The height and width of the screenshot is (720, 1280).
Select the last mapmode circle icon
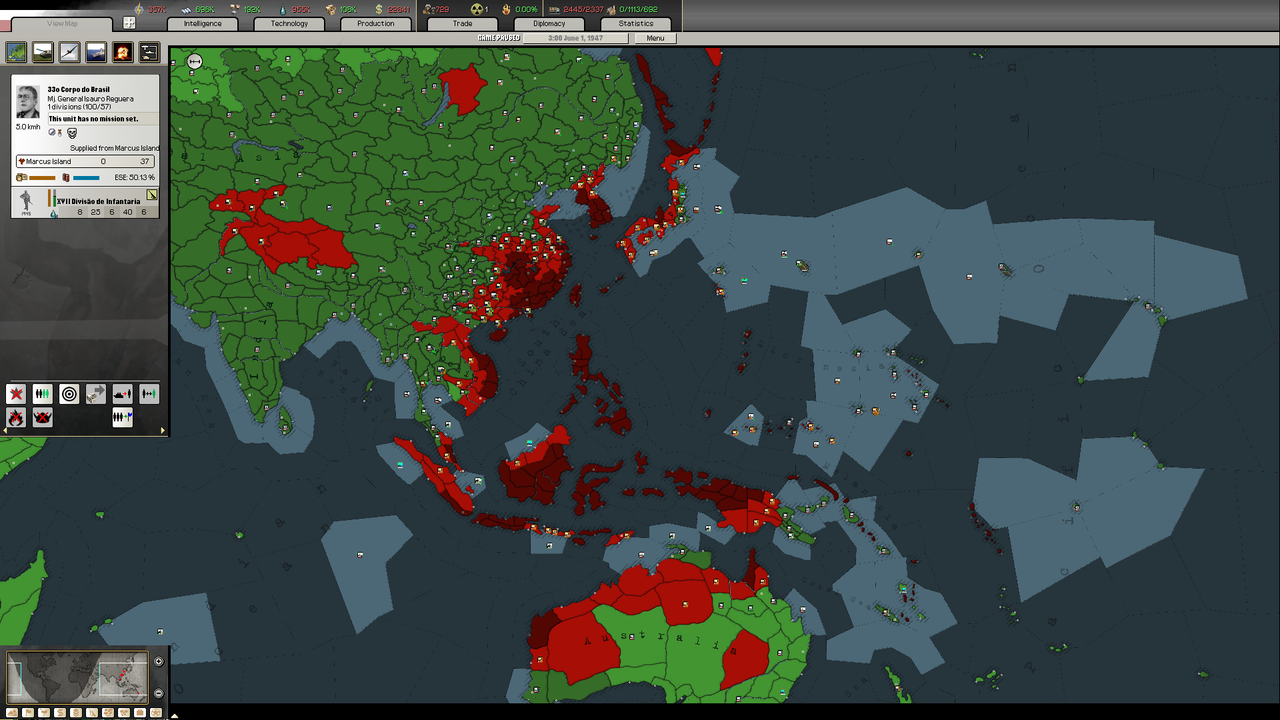click(x=156, y=712)
